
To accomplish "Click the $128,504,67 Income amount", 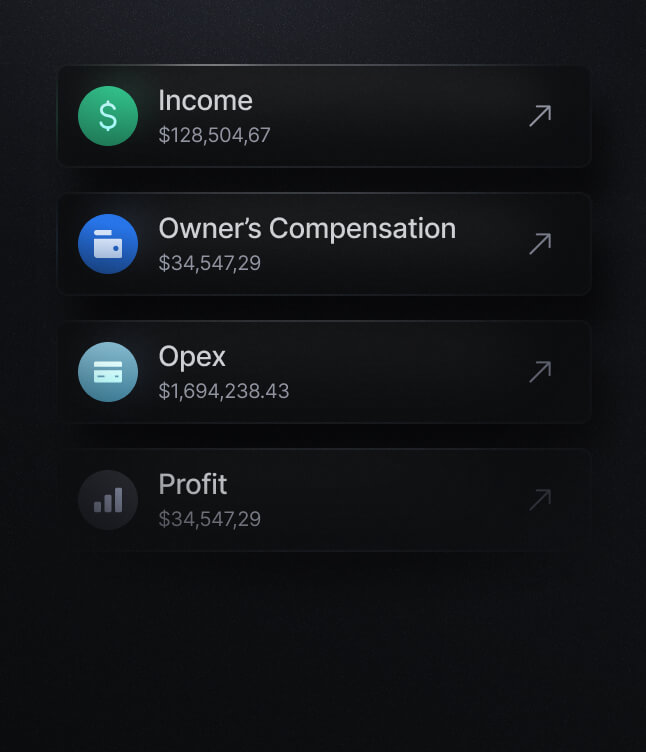I will (214, 135).
